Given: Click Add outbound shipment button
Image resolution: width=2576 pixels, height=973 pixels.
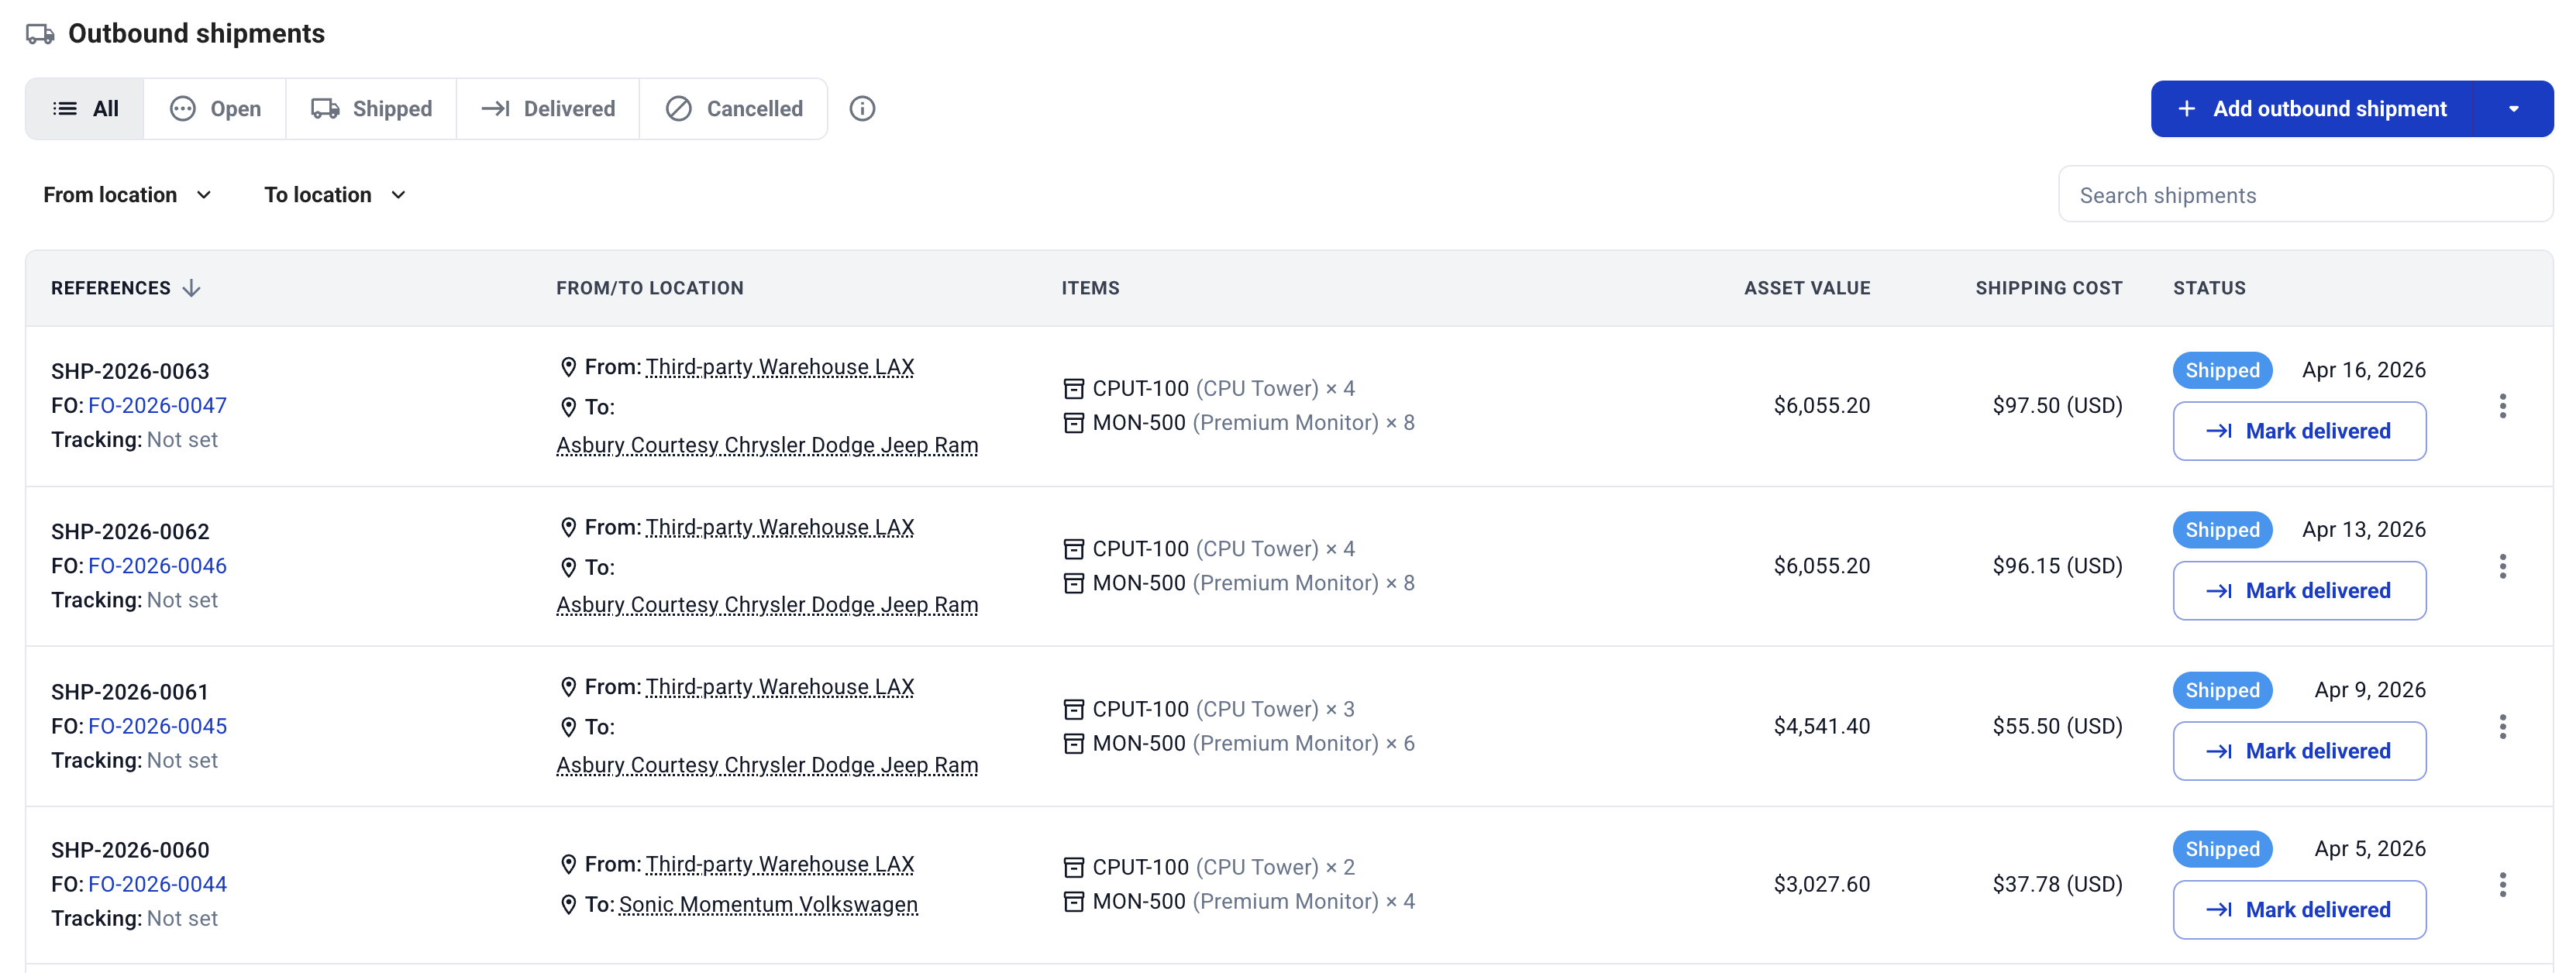Looking at the screenshot, I should click(x=2312, y=108).
